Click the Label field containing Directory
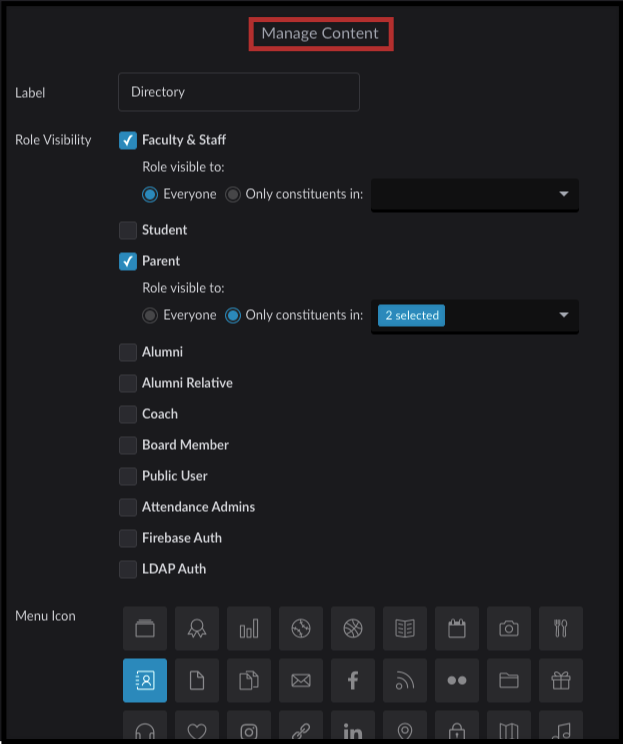Screen dimensions: 623x744 (239, 92)
